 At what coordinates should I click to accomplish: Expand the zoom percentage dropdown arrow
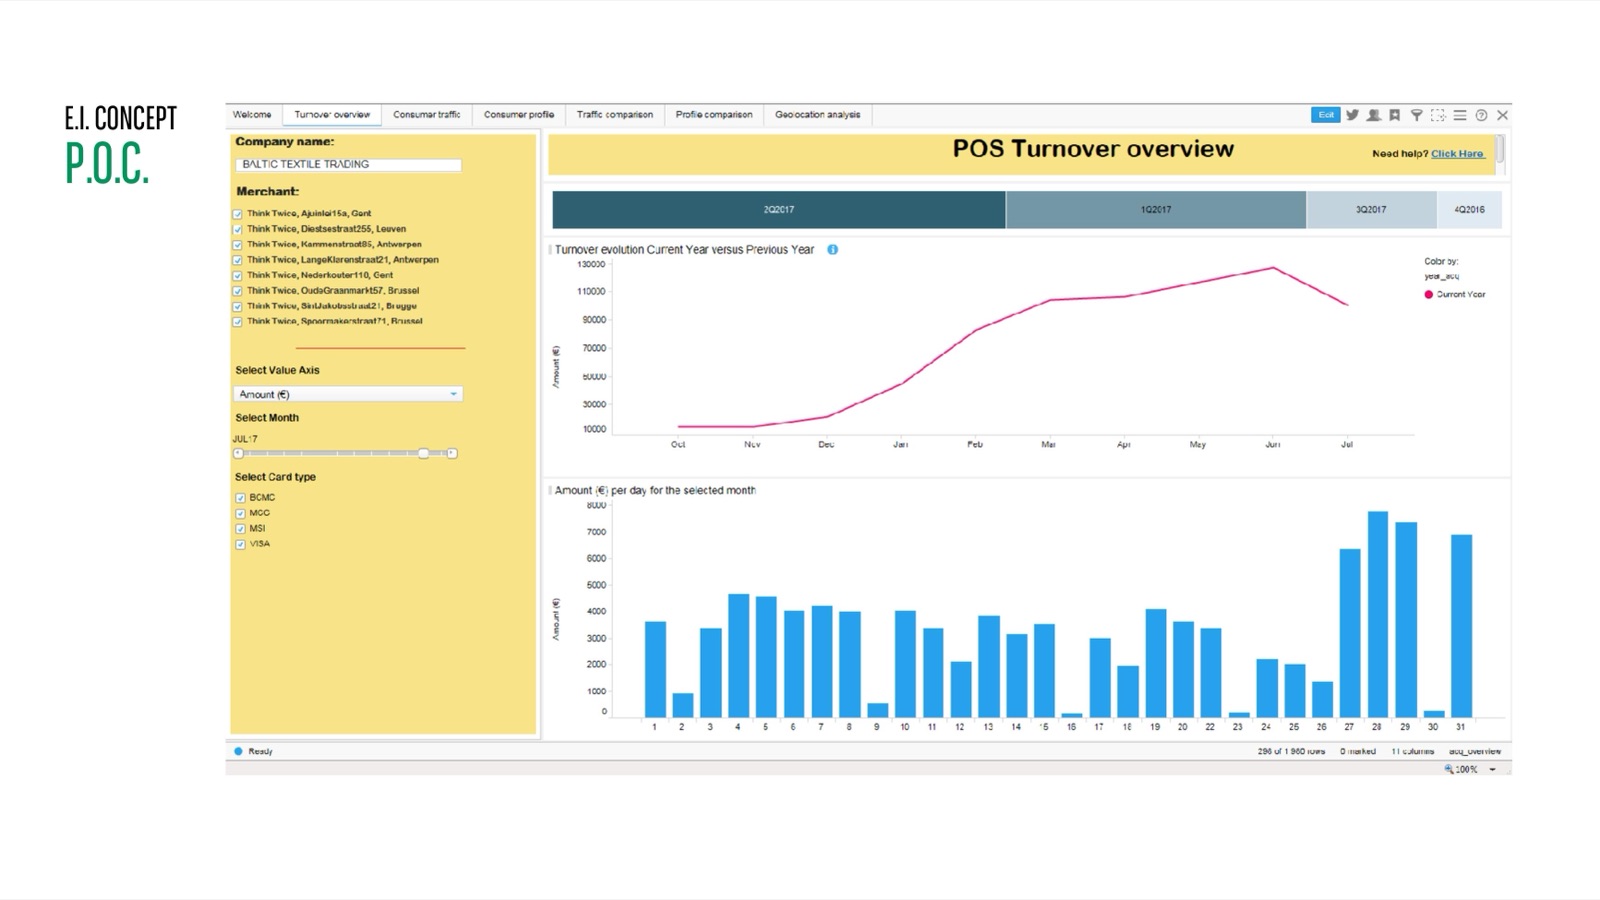1493,770
